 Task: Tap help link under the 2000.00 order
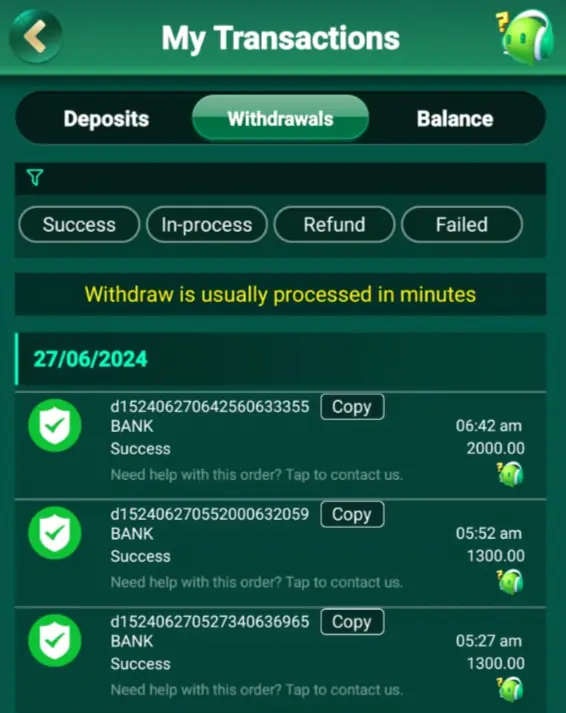(257, 475)
